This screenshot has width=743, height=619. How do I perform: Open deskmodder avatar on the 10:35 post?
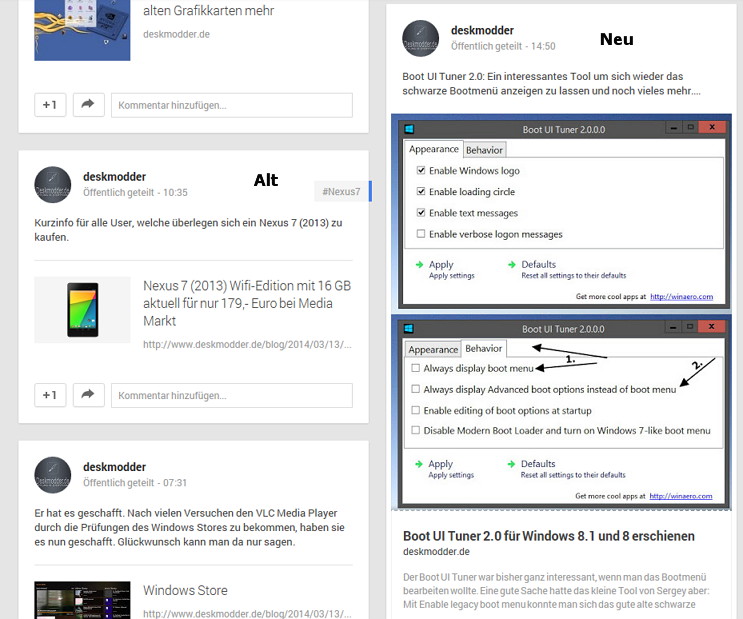53,185
